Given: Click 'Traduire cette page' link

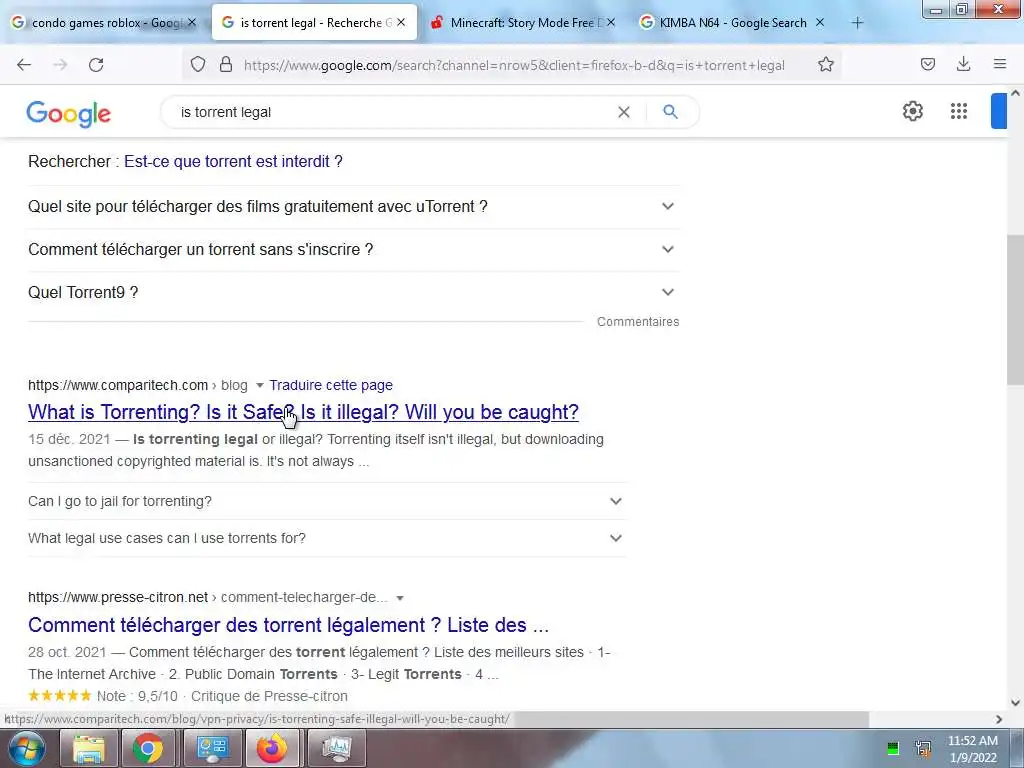Looking at the screenshot, I should click(331, 385).
